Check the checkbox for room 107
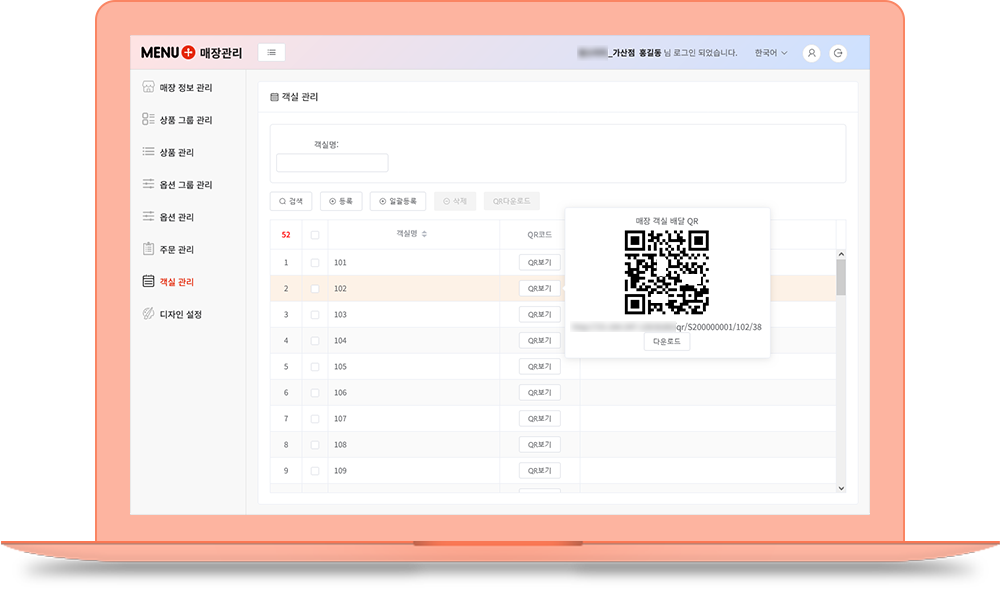Viewport: 1000px width, 589px height. click(x=315, y=419)
